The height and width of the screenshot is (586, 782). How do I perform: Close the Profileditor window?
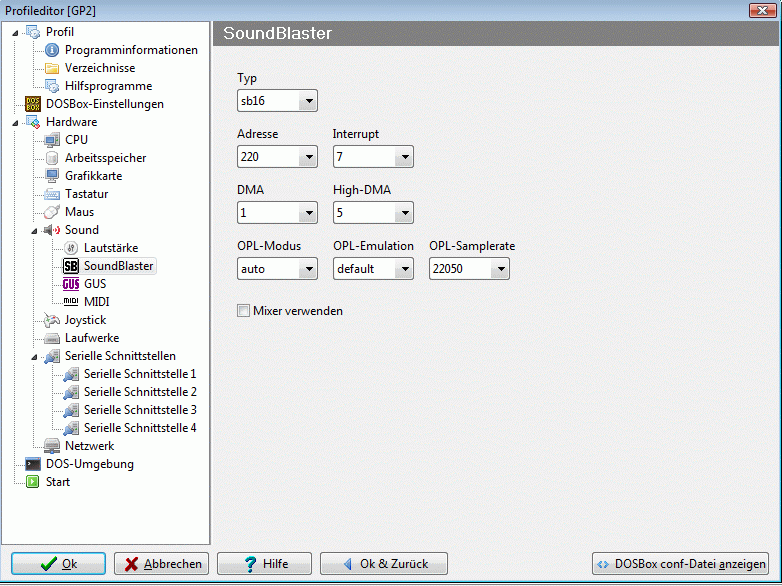point(762,10)
